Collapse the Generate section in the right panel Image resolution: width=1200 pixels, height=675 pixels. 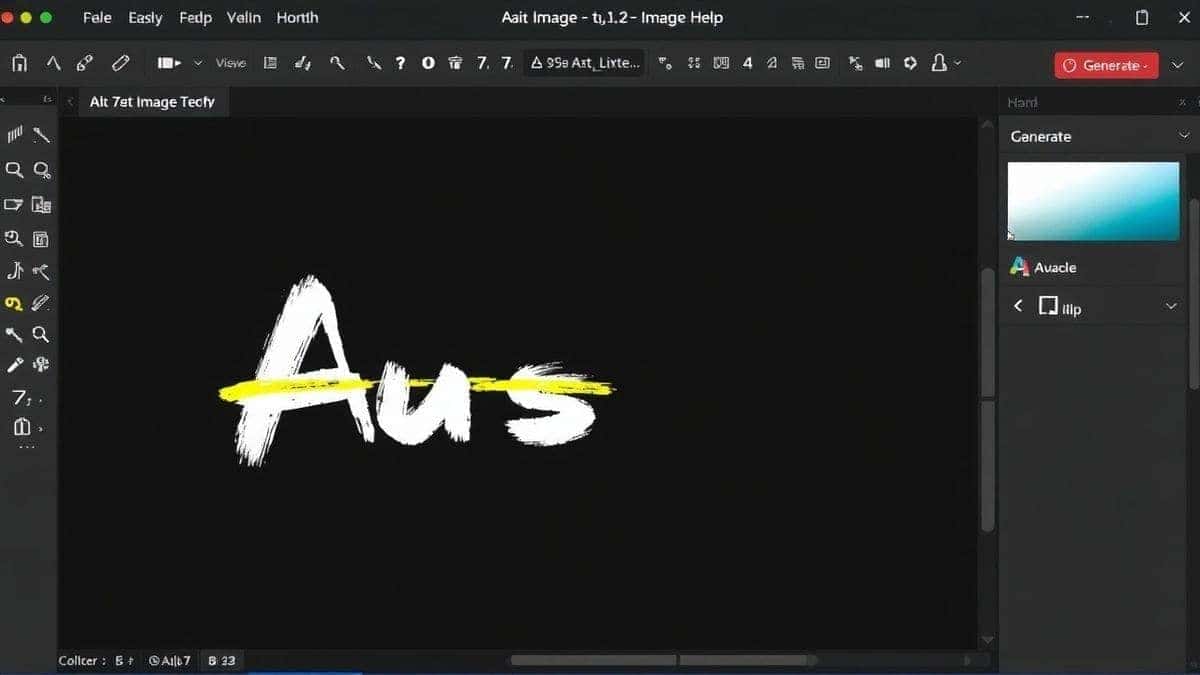[x=1184, y=136]
